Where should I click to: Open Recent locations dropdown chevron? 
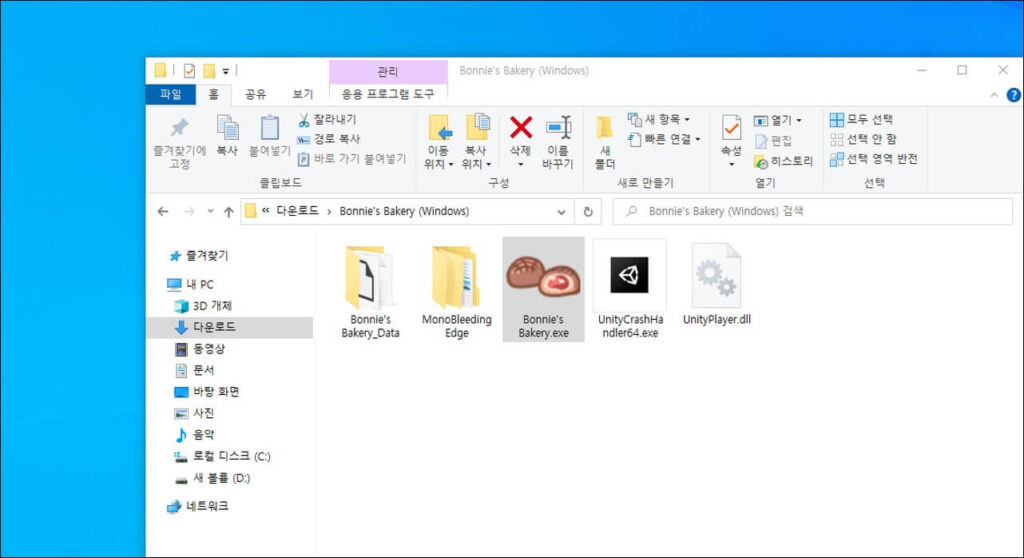click(x=210, y=212)
